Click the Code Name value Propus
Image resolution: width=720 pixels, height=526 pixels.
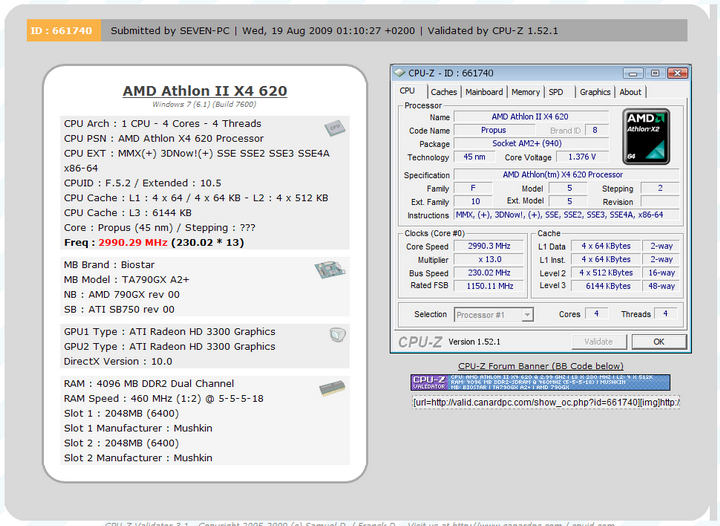click(x=493, y=130)
